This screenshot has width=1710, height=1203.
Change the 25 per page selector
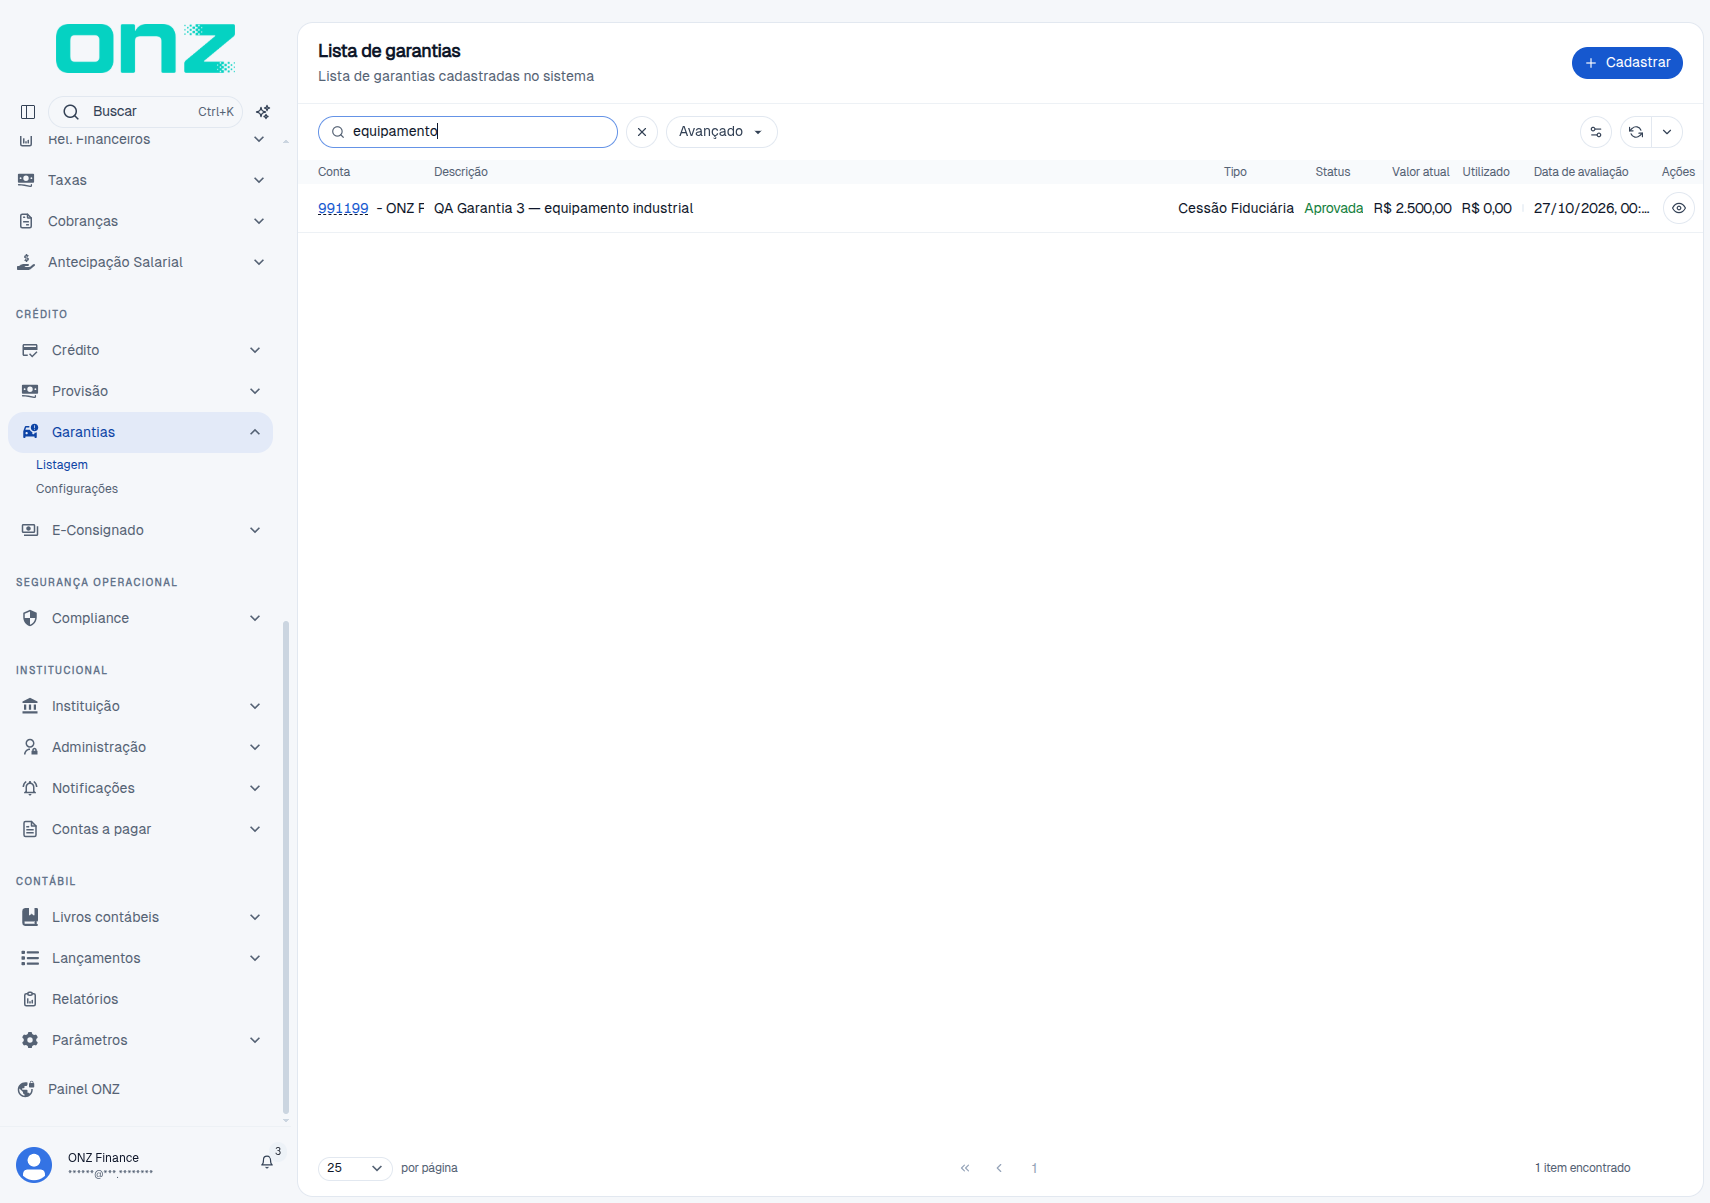coord(355,1168)
